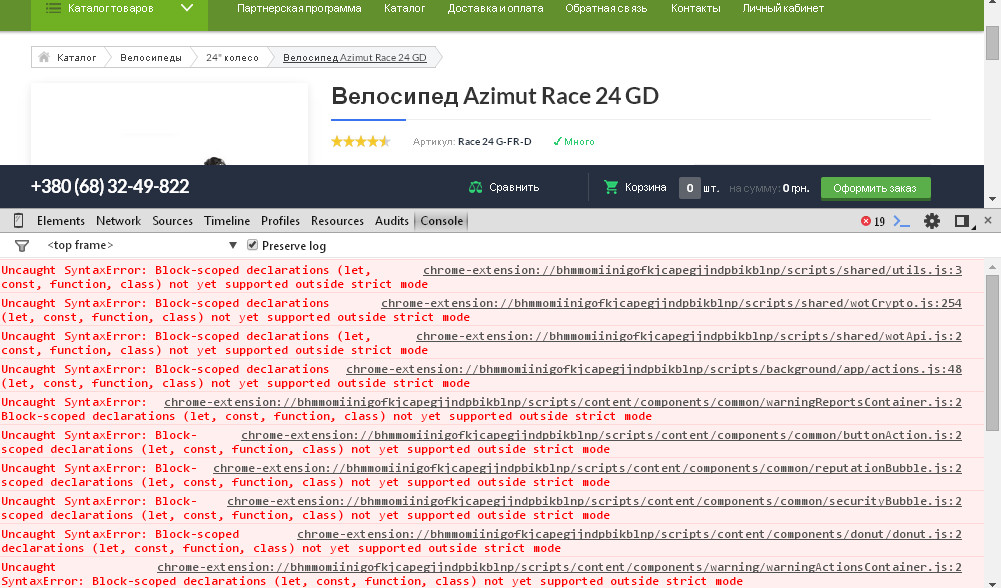The height and width of the screenshot is (588, 1001).
Task: Expand the Каталог товаров dropdown chevron
Action: click(186, 8)
